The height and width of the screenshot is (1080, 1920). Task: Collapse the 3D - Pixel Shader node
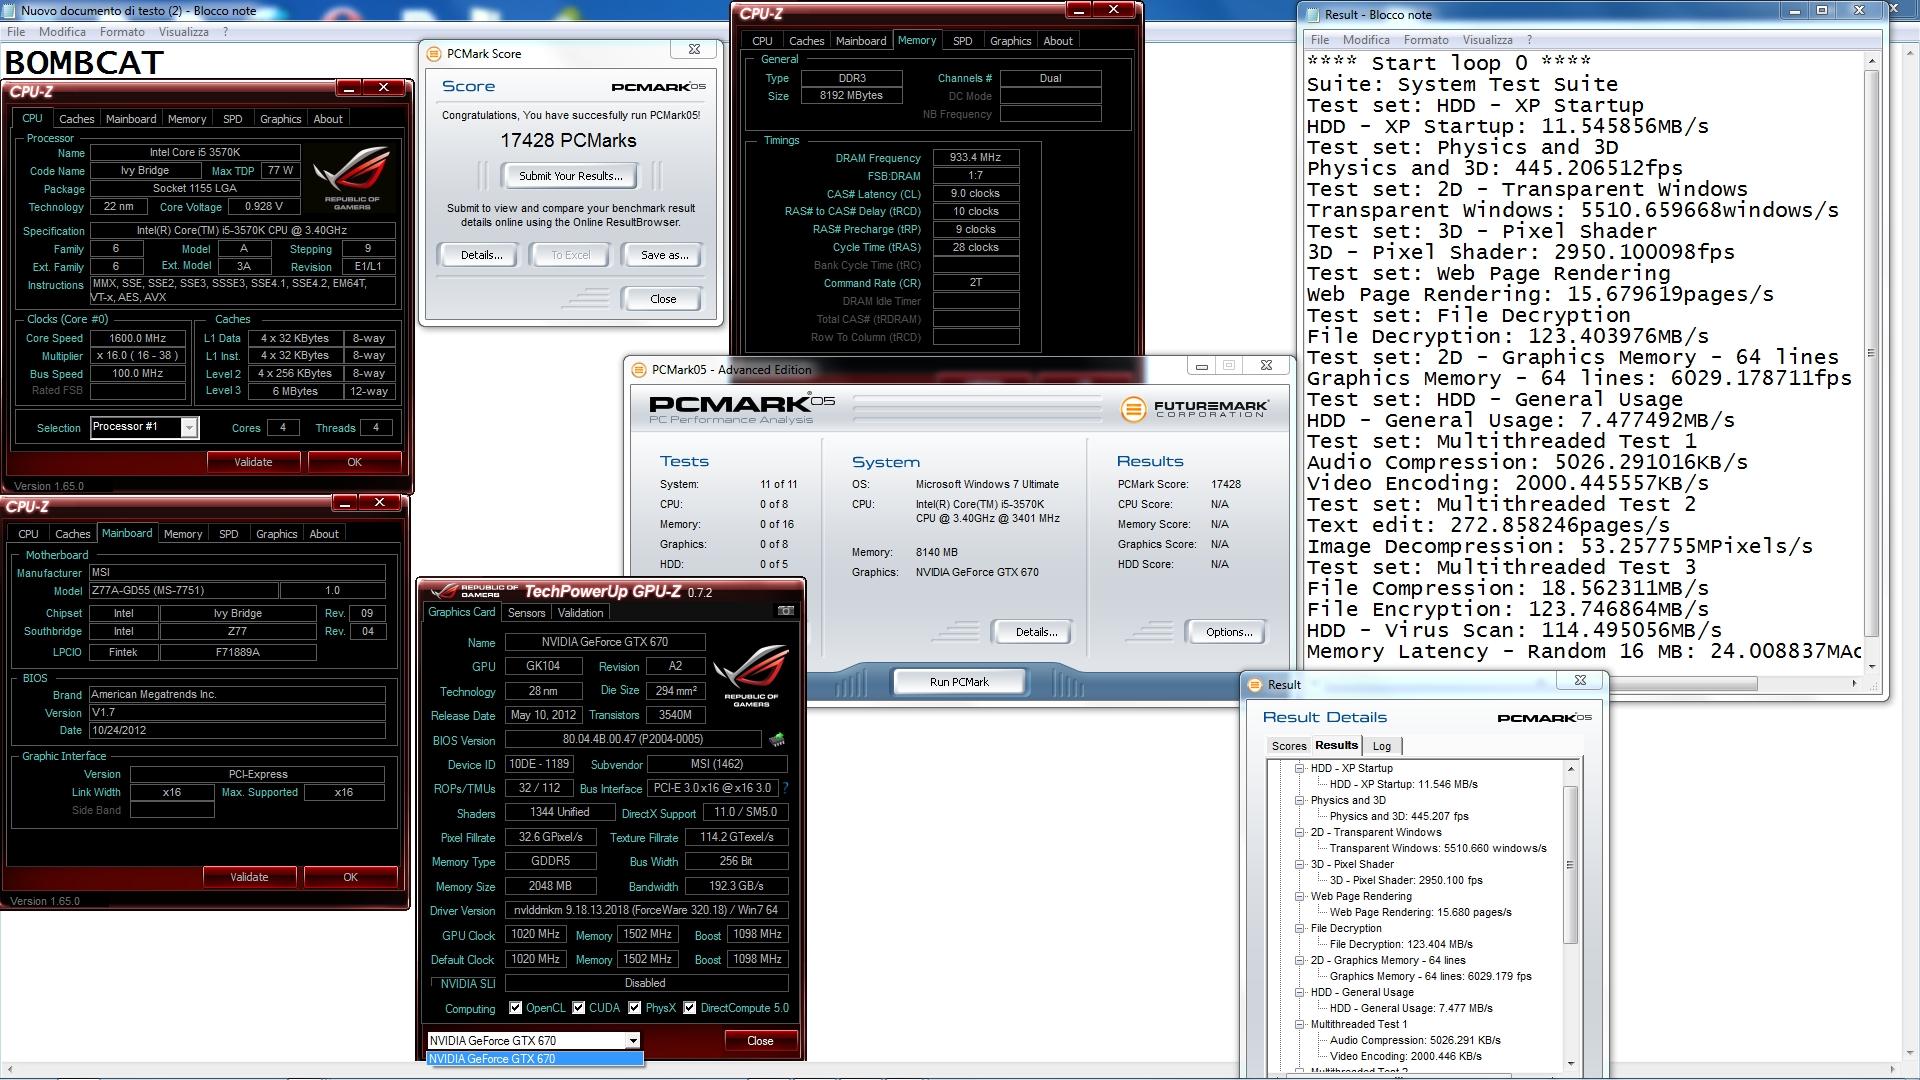[x=1300, y=864]
